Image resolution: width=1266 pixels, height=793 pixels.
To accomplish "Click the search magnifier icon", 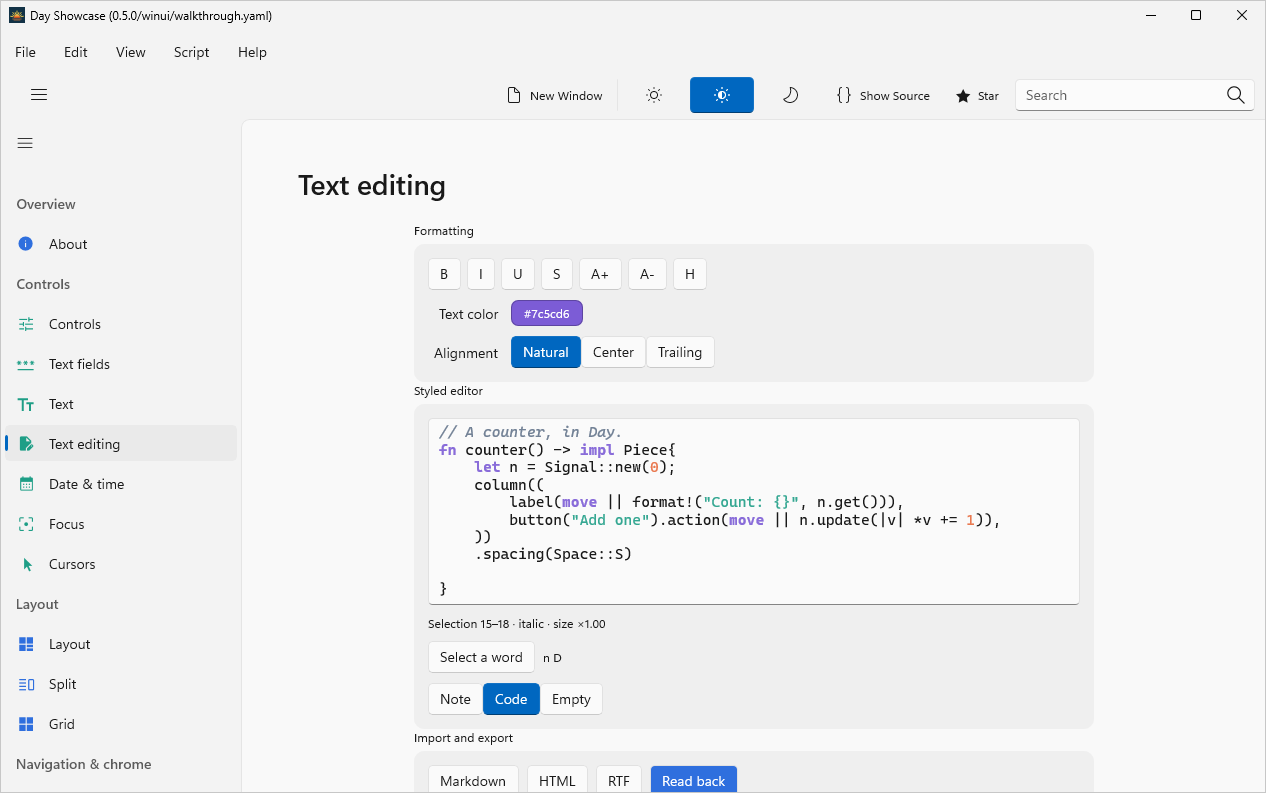I will (x=1236, y=95).
